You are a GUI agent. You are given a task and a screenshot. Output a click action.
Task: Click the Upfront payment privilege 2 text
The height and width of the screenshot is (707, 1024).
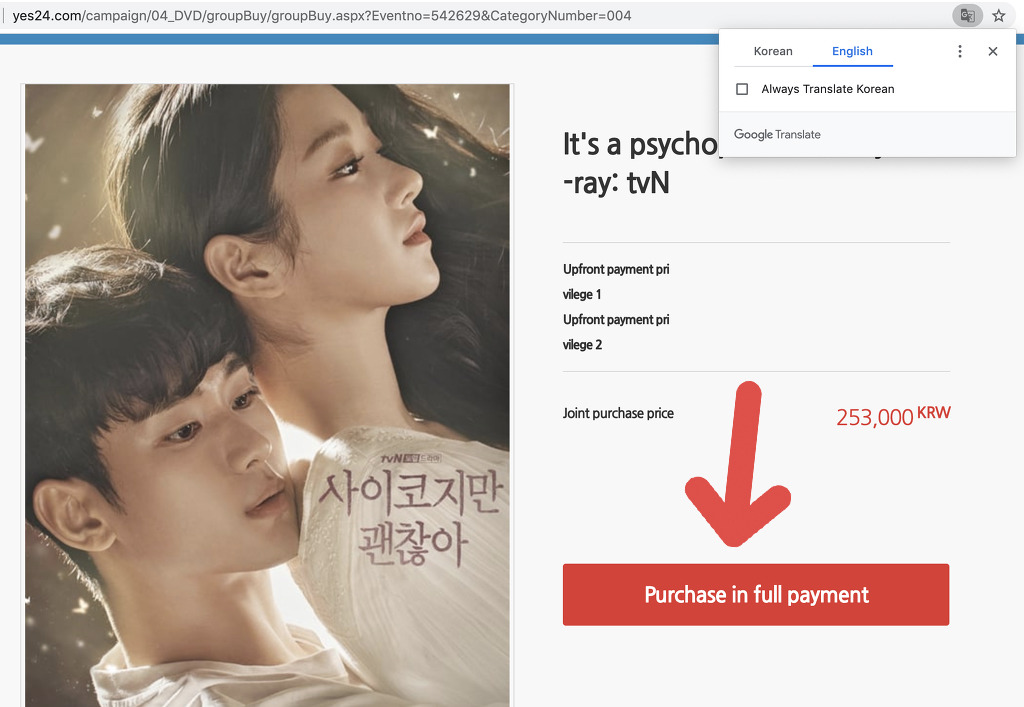pos(616,332)
